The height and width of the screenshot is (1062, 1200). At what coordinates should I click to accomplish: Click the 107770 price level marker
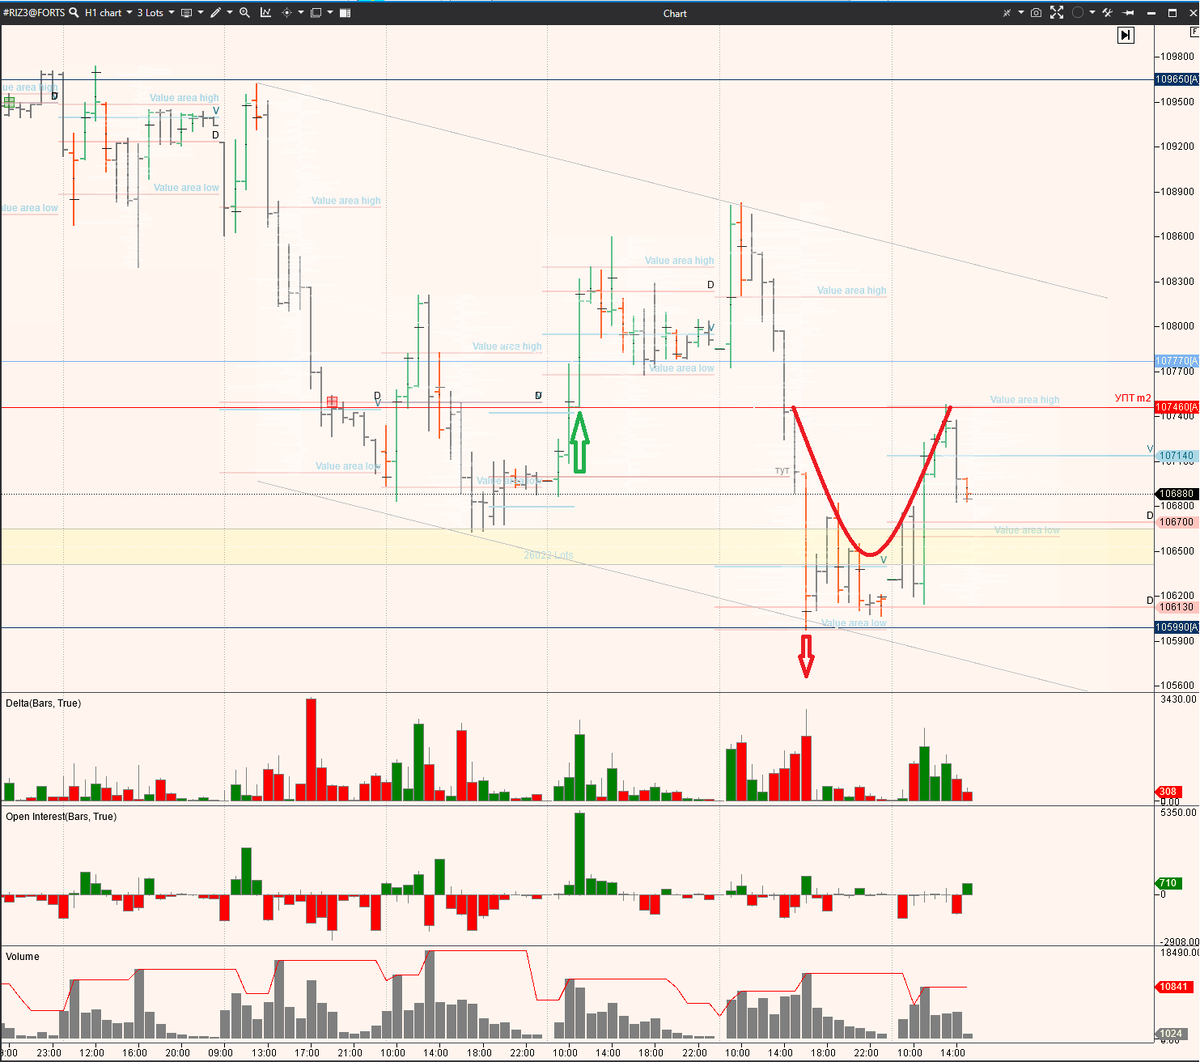click(x=1177, y=360)
